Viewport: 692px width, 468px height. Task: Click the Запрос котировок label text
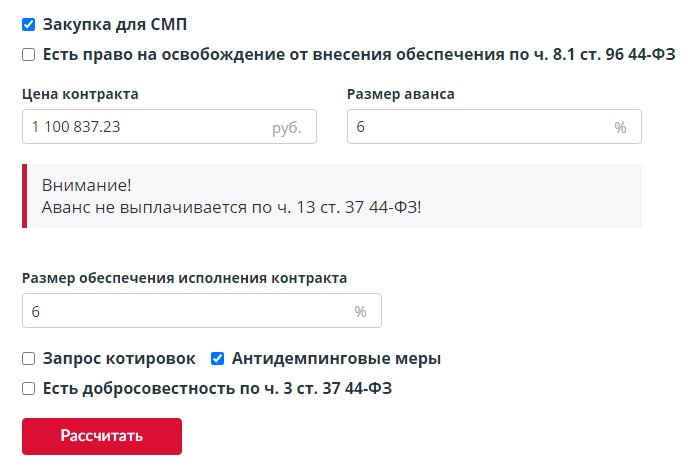coord(119,358)
